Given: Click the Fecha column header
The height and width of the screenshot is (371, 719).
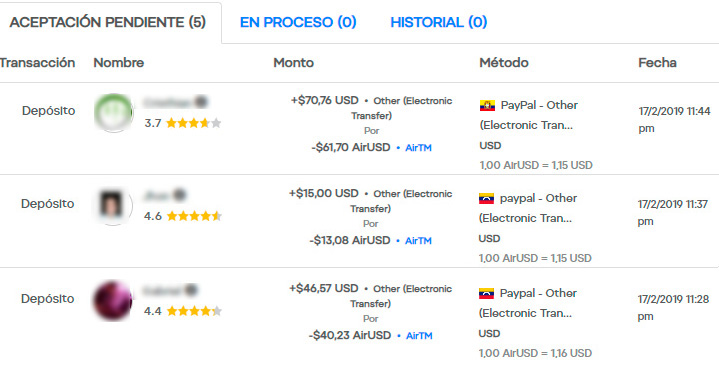Looking at the screenshot, I should [x=658, y=63].
